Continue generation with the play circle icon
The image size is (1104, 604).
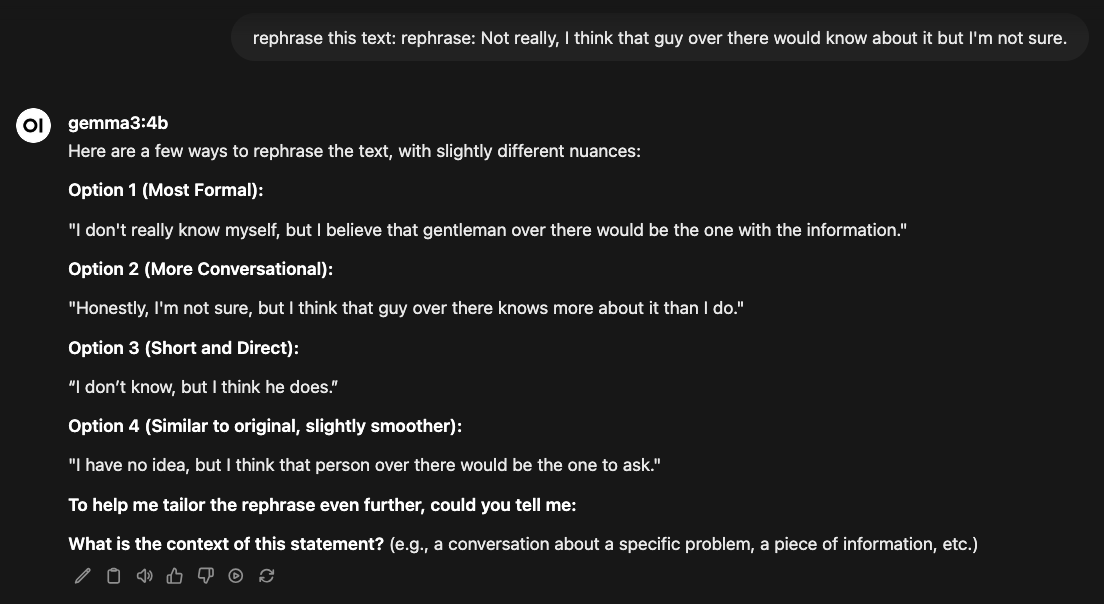[x=236, y=576]
